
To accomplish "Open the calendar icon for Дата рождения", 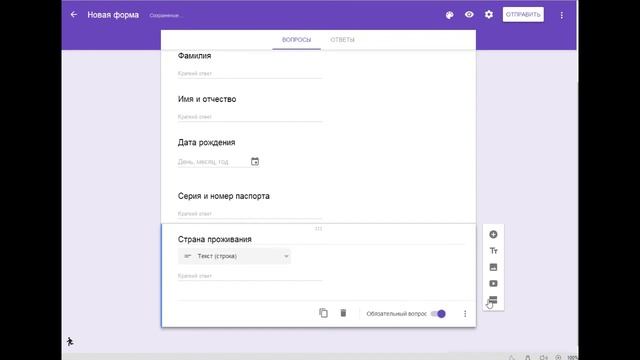I will click(255, 162).
